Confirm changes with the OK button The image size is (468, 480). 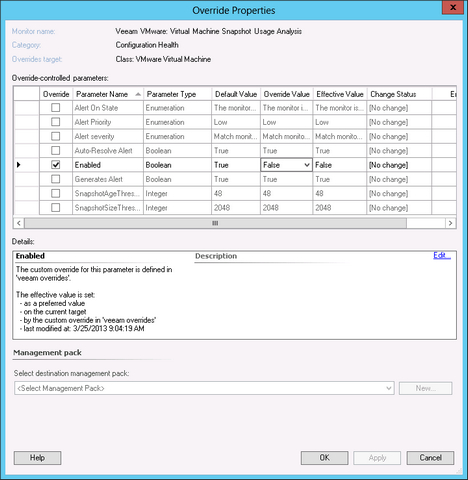click(325, 458)
